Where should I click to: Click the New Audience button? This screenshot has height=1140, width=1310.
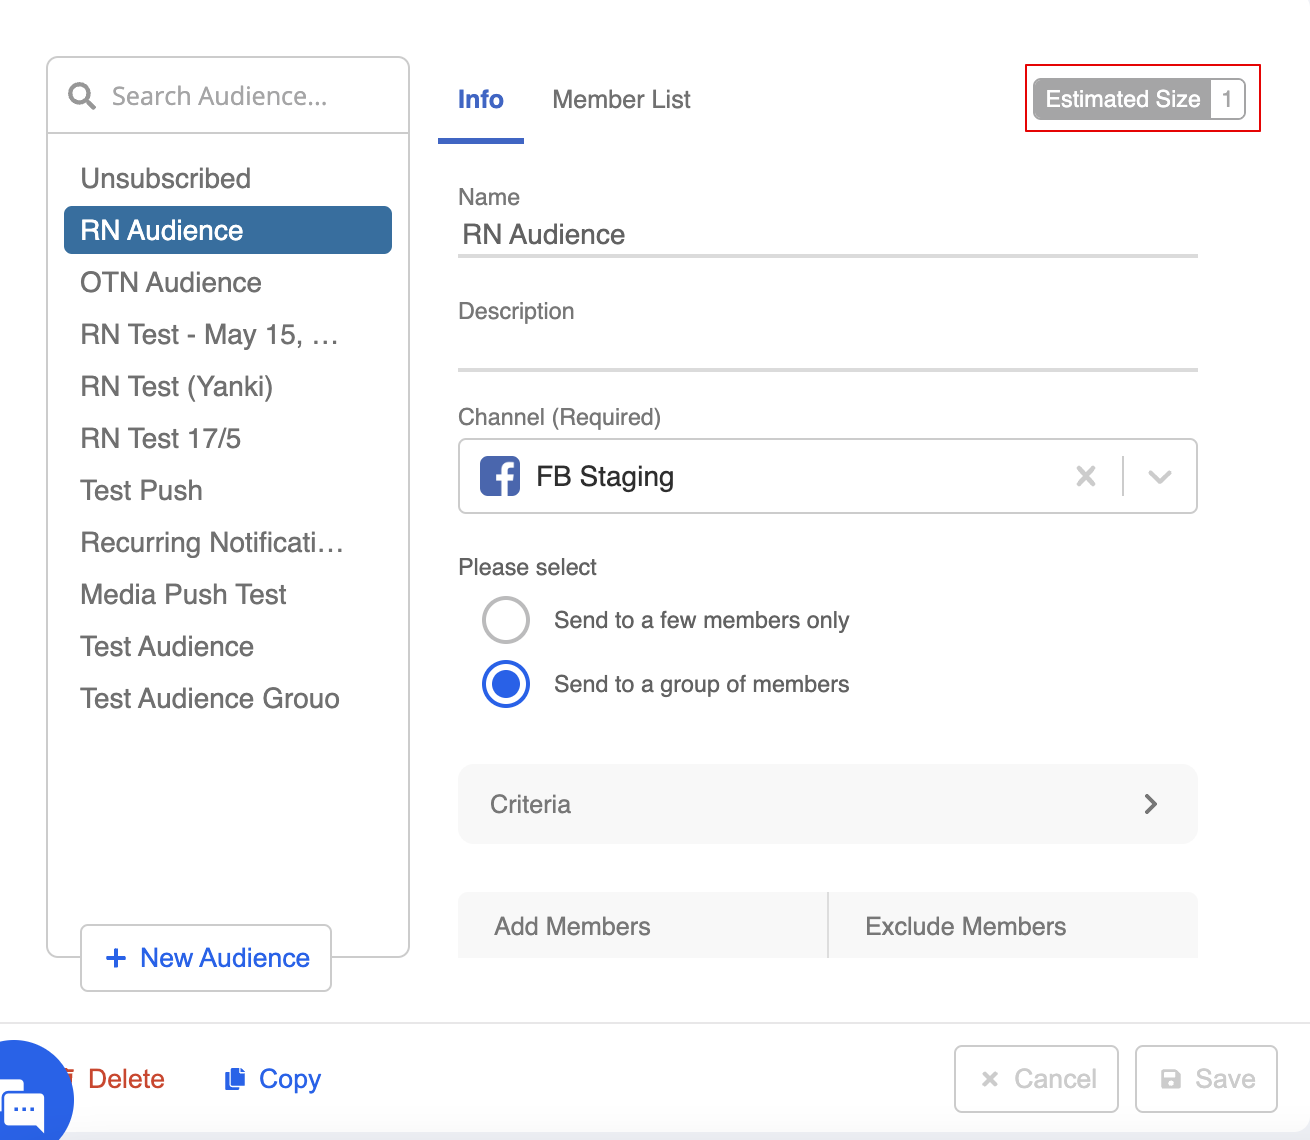click(206, 958)
